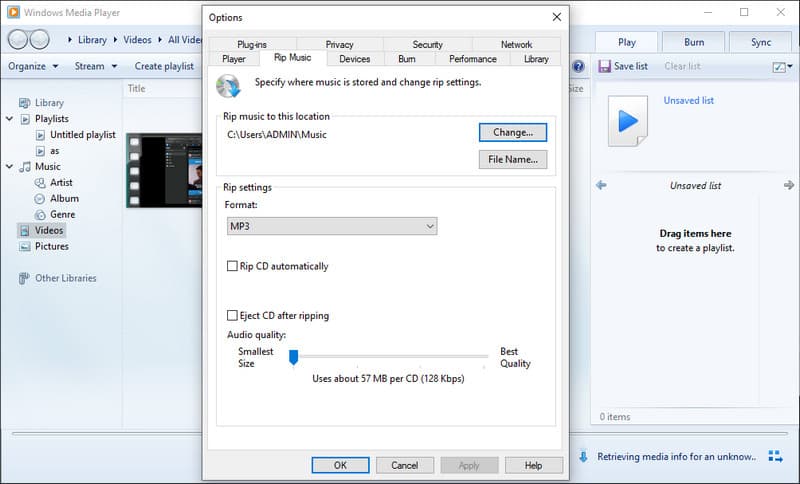Image resolution: width=800 pixels, height=484 pixels.
Task: Go to next list using right arrow
Action: point(789,185)
